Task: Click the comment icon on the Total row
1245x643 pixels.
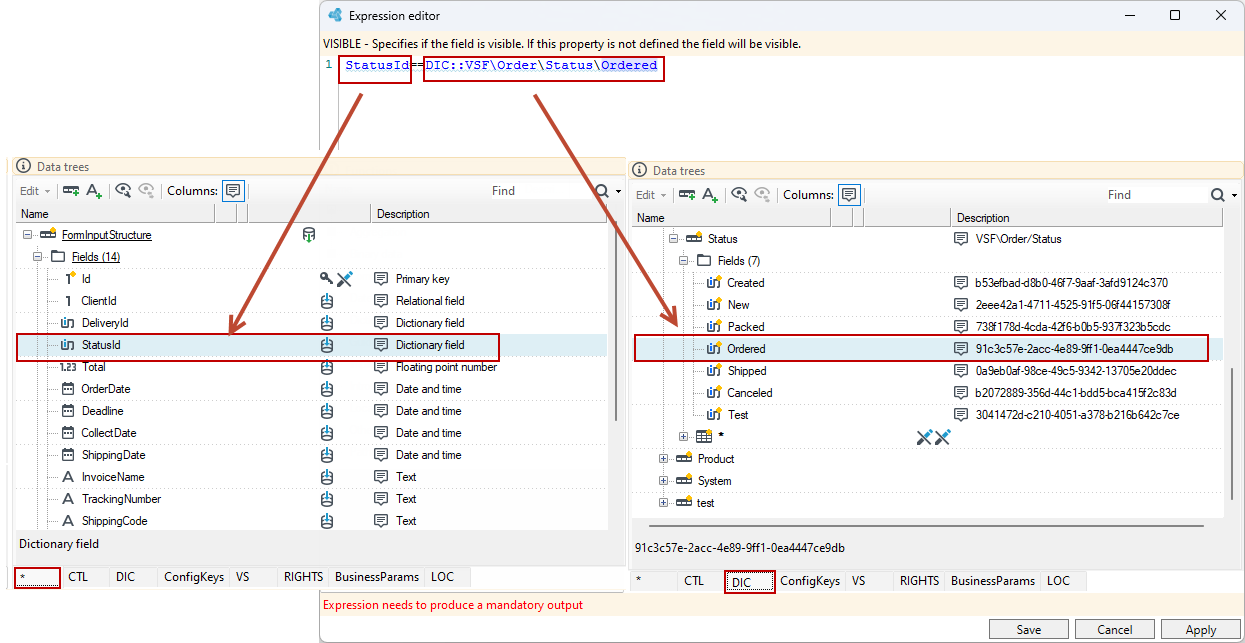Action: pos(381,367)
